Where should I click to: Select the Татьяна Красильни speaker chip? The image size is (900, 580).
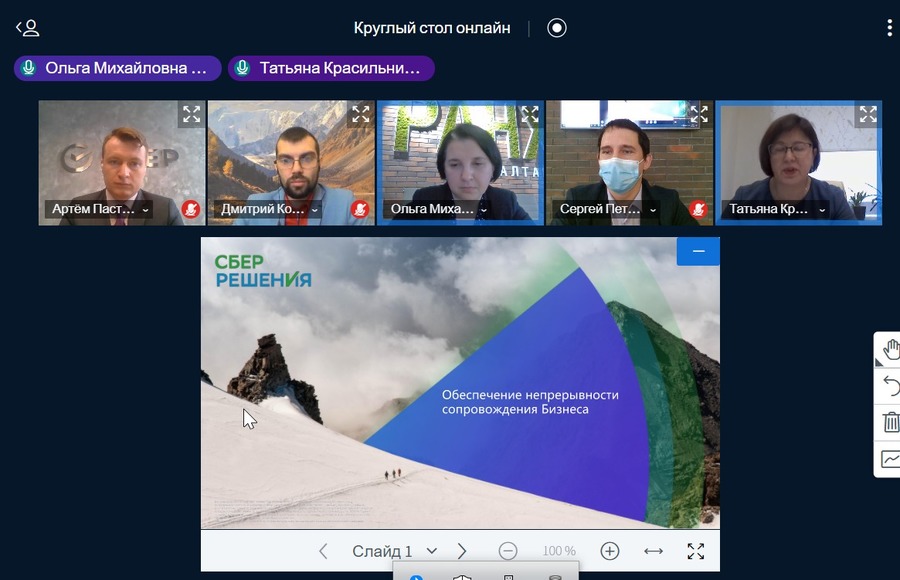pos(331,68)
